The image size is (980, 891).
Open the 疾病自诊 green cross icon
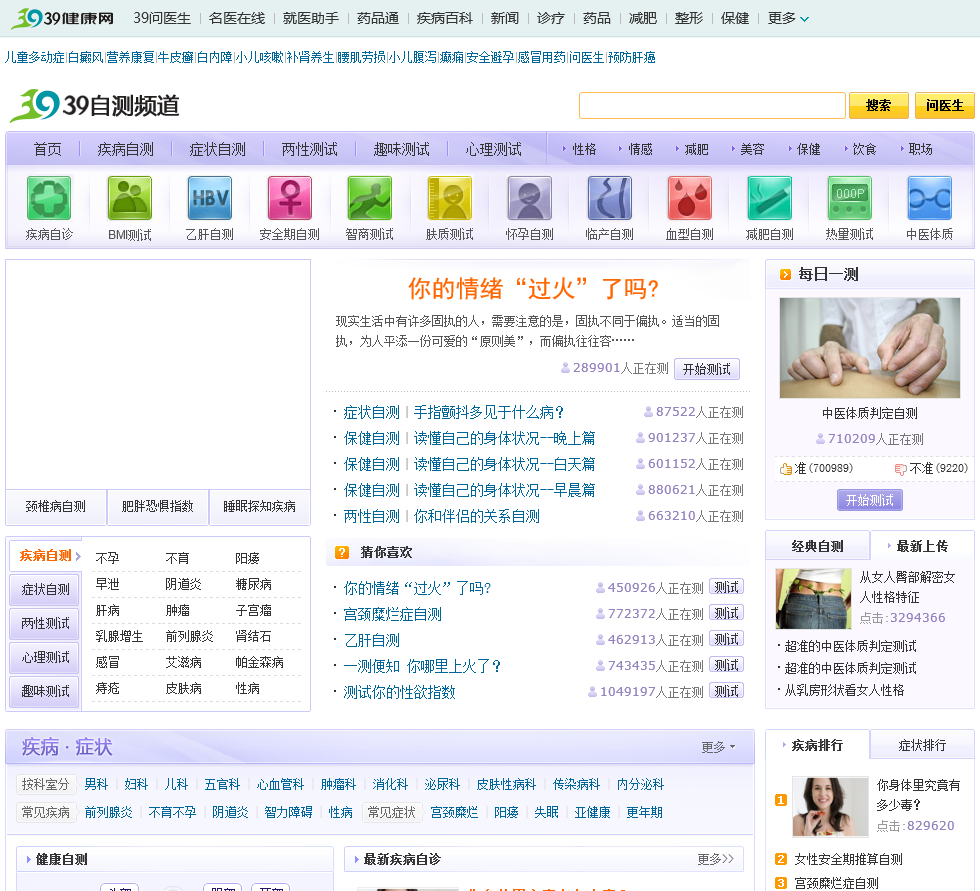pyautogui.click(x=49, y=198)
